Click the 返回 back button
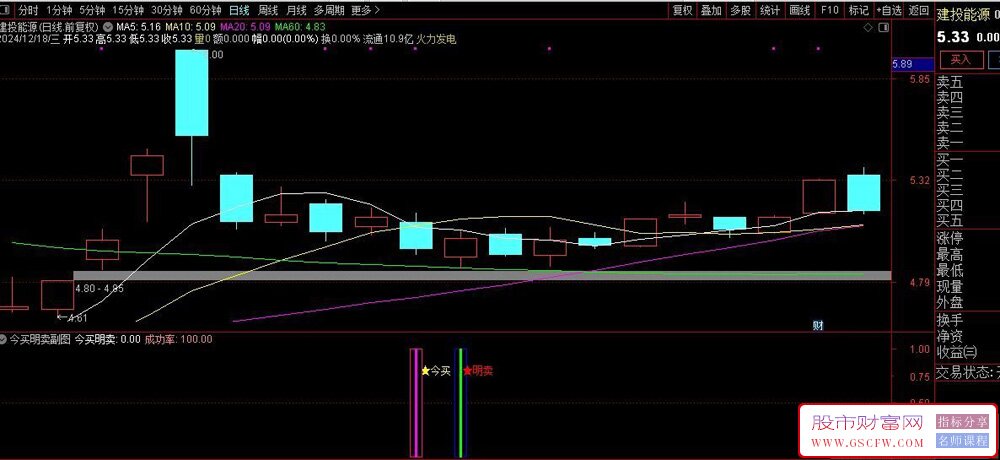Image resolution: width=1000 pixels, height=460 pixels. click(x=918, y=10)
